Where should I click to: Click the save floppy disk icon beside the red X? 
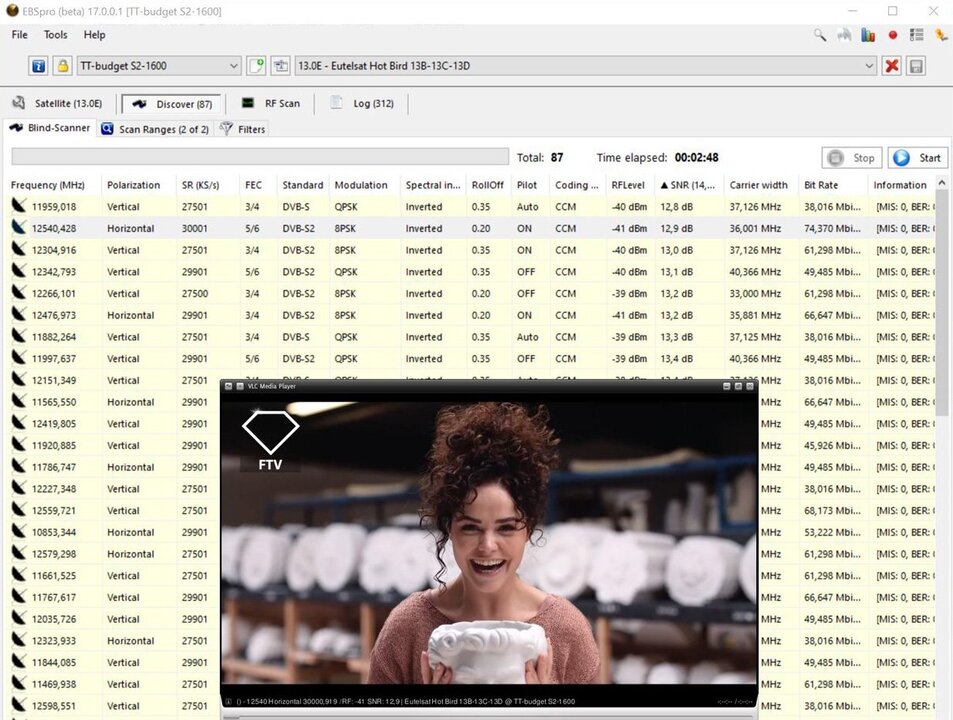pyautogui.click(x=916, y=65)
